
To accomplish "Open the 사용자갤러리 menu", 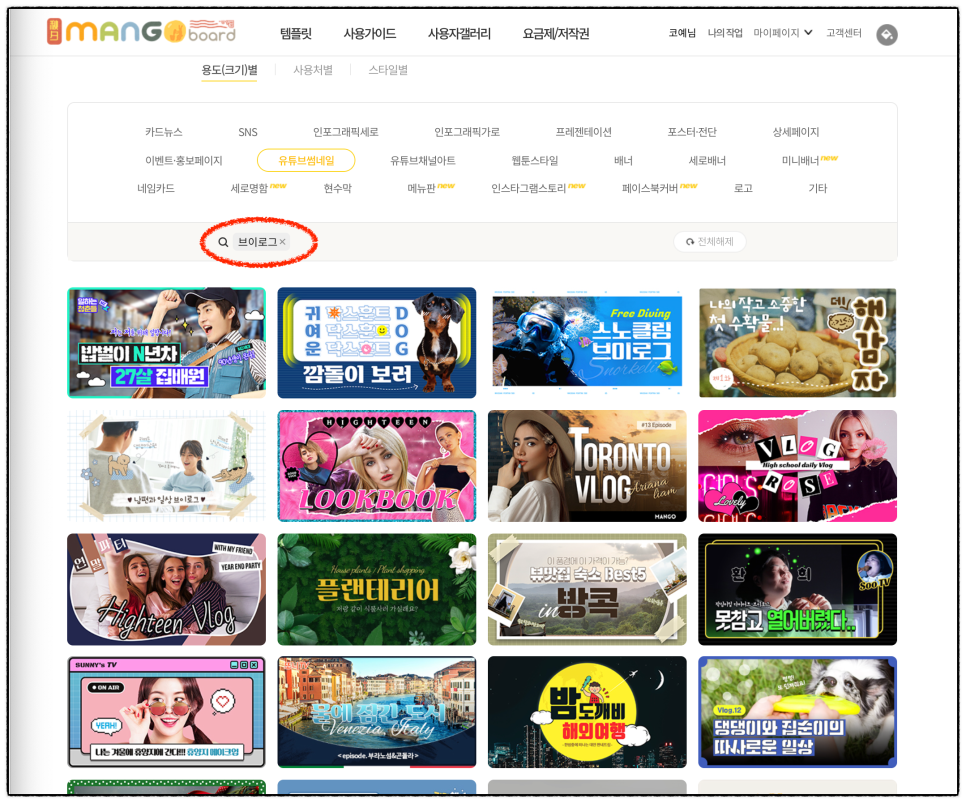I will click(x=459, y=33).
